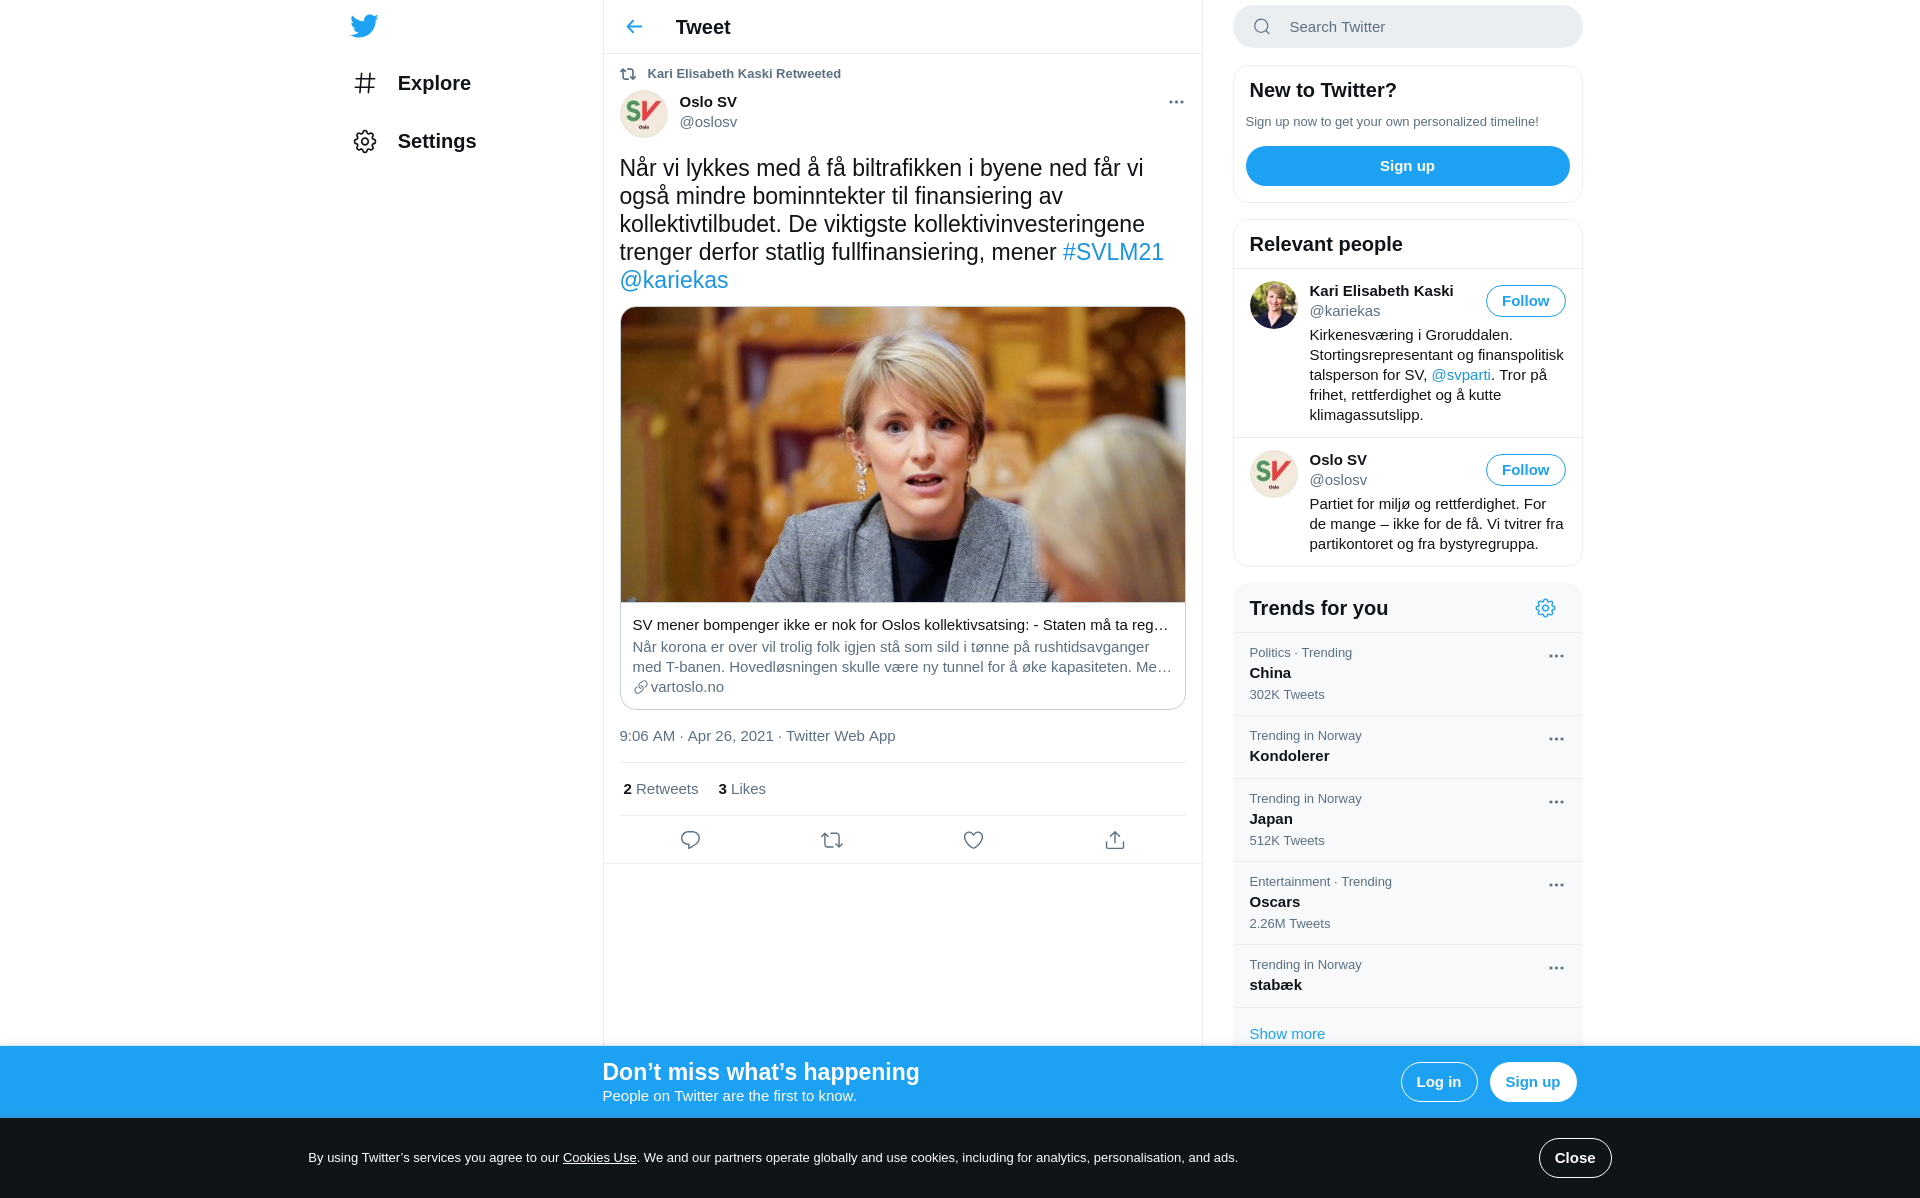Open Trends settings gear icon
Image resolution: width=1920 pixels, height=1198 pixels.
[1545, 608]
